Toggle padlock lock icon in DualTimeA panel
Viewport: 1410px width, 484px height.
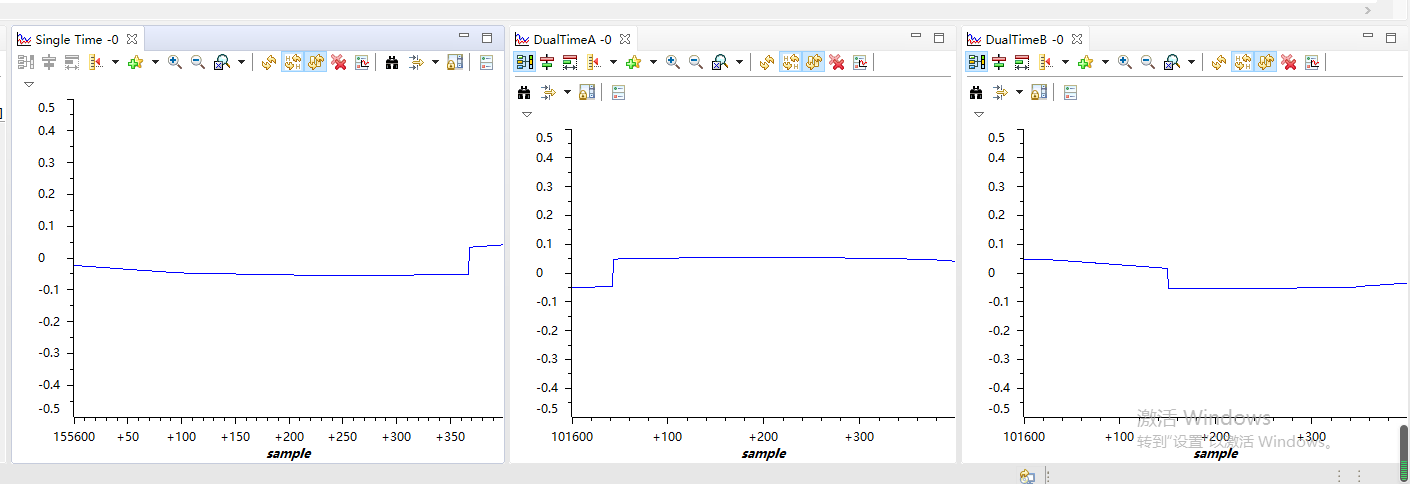coord(587,92)
